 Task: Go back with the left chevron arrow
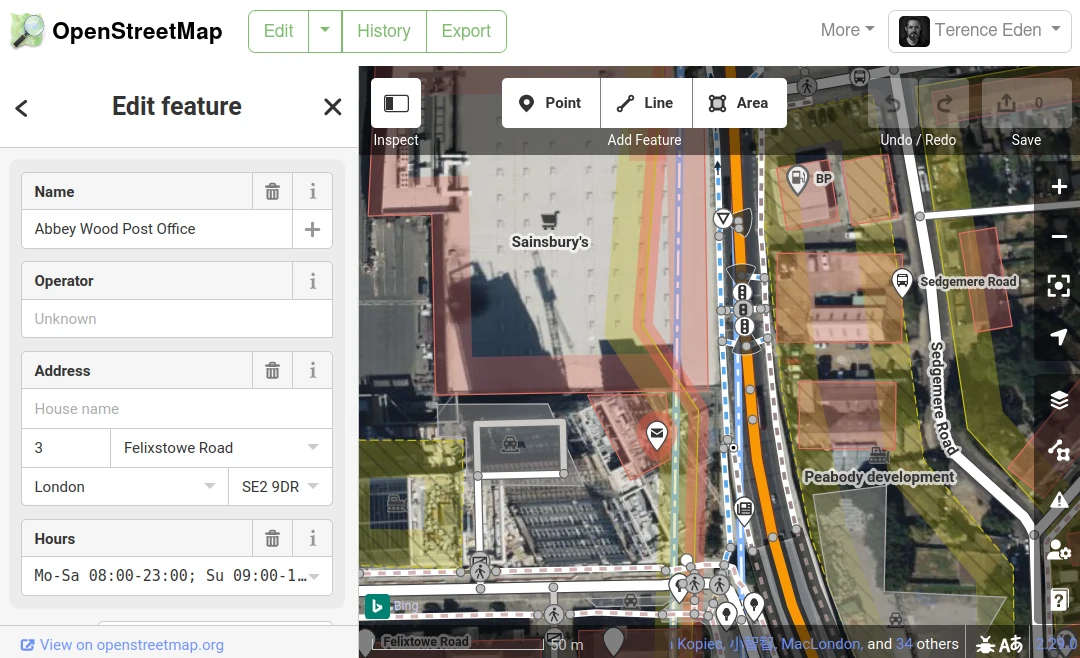point(21,108)
